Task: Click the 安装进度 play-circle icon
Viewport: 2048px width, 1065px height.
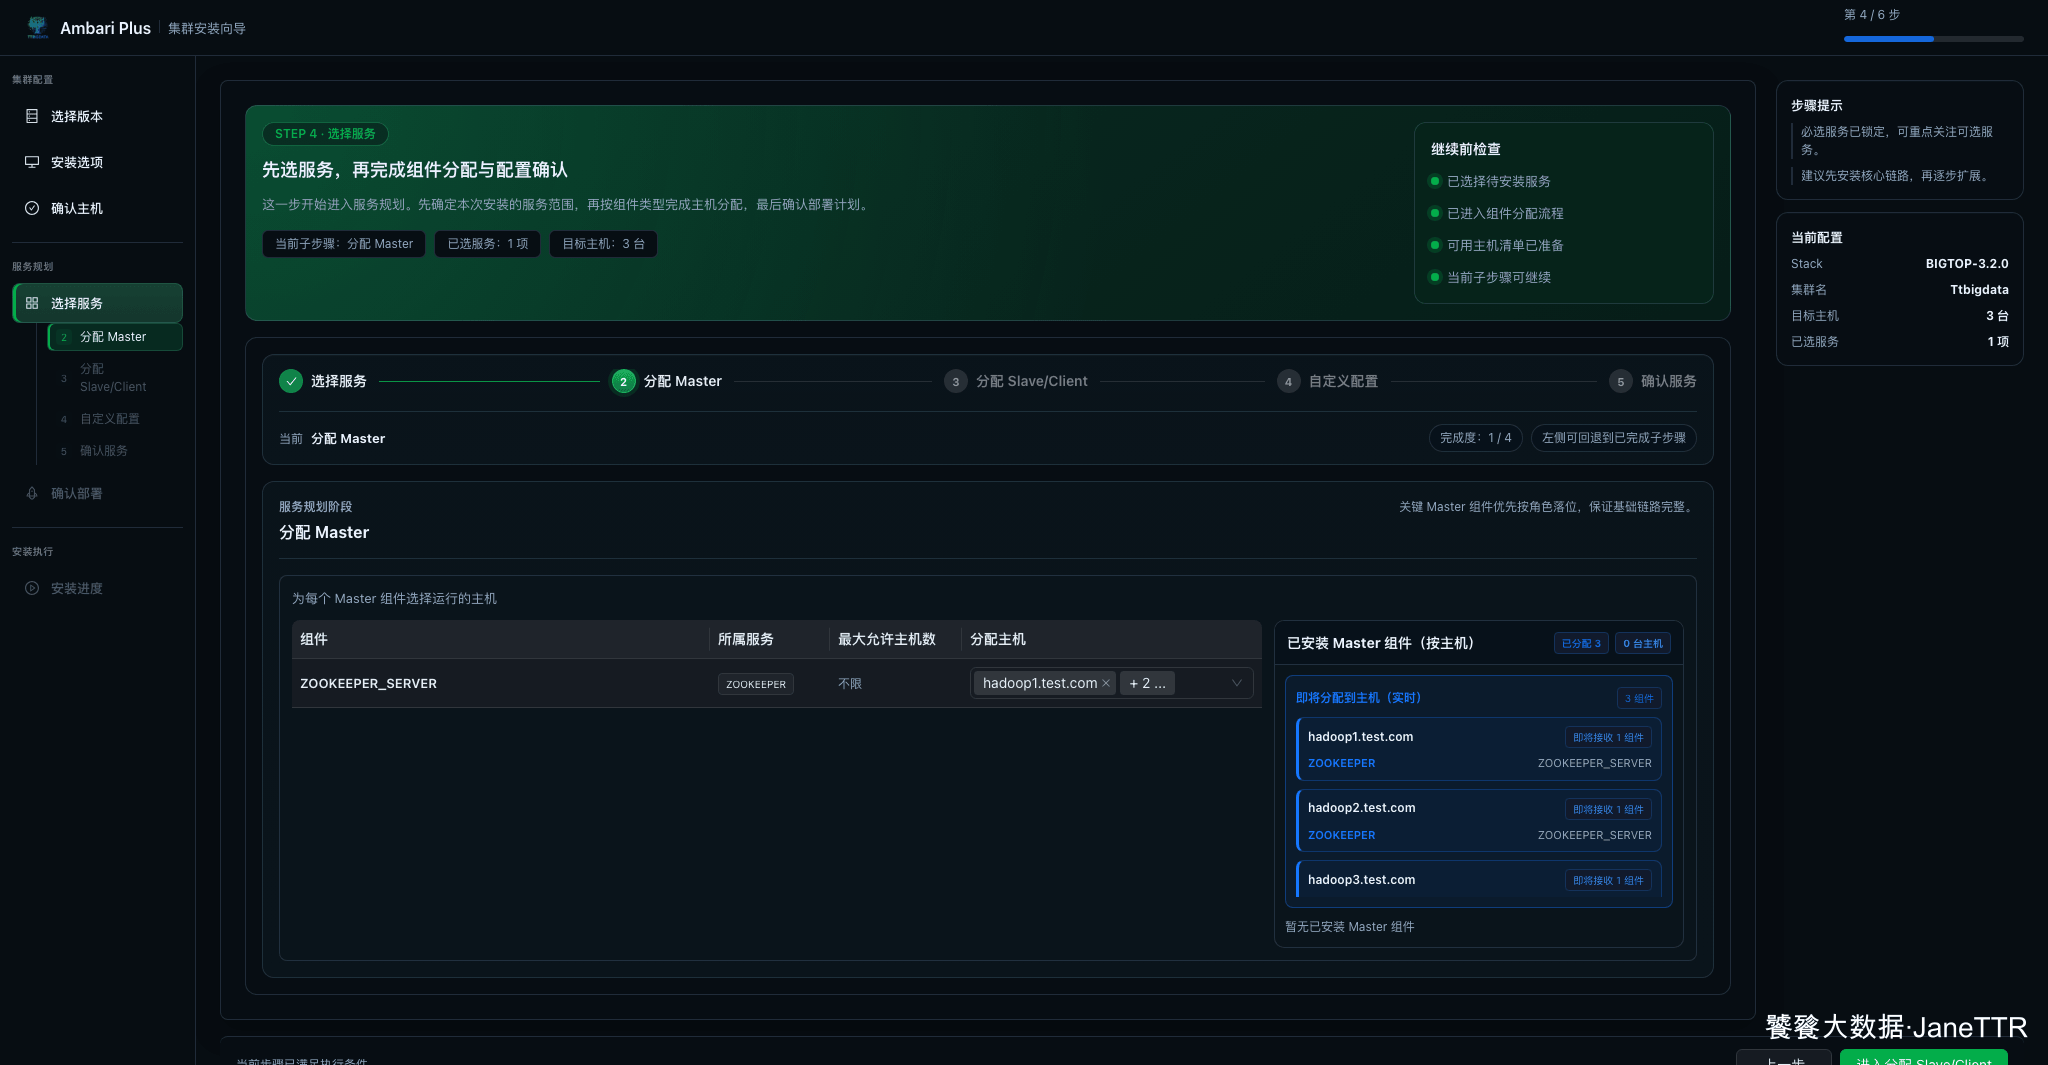Action: (32, 588)
